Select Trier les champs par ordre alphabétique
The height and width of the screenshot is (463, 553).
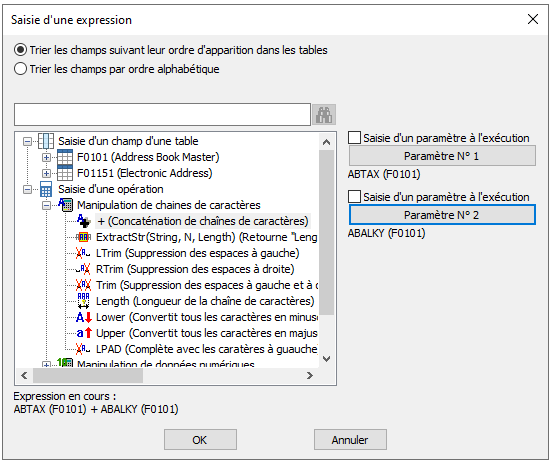tap(116, 69)
